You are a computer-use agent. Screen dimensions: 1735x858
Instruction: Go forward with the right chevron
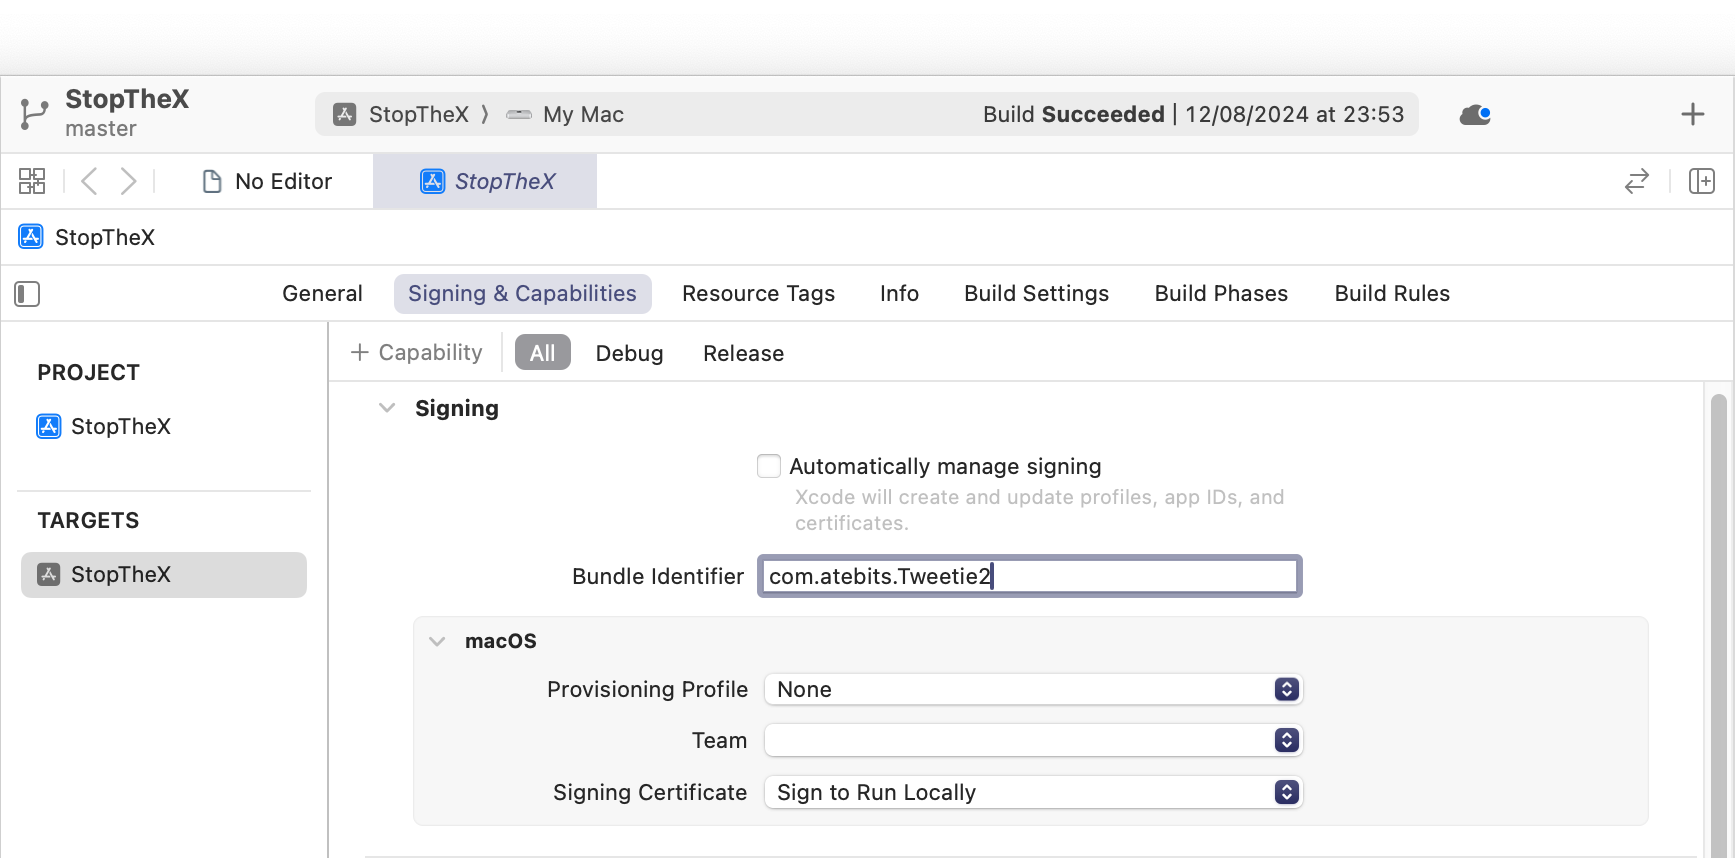click(x=128, y=181)
